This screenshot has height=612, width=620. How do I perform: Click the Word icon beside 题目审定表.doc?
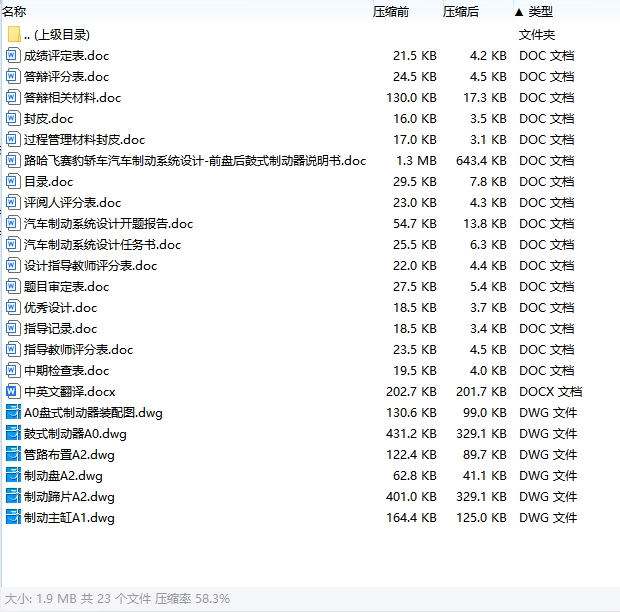tap(12, 286)
